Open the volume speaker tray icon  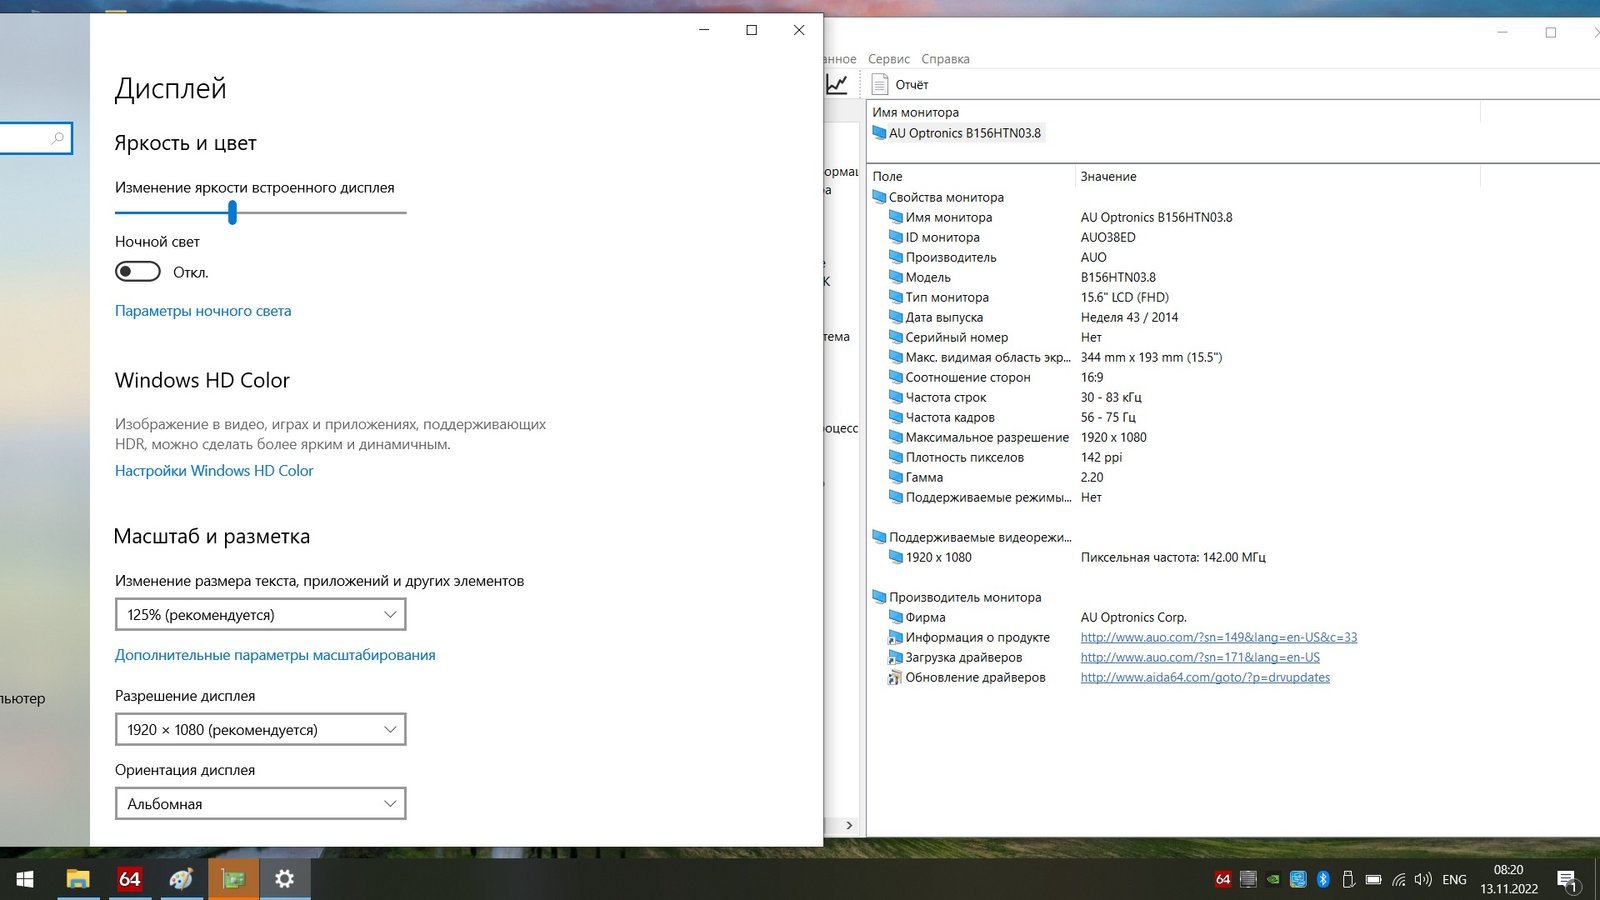click(1423, 880)
